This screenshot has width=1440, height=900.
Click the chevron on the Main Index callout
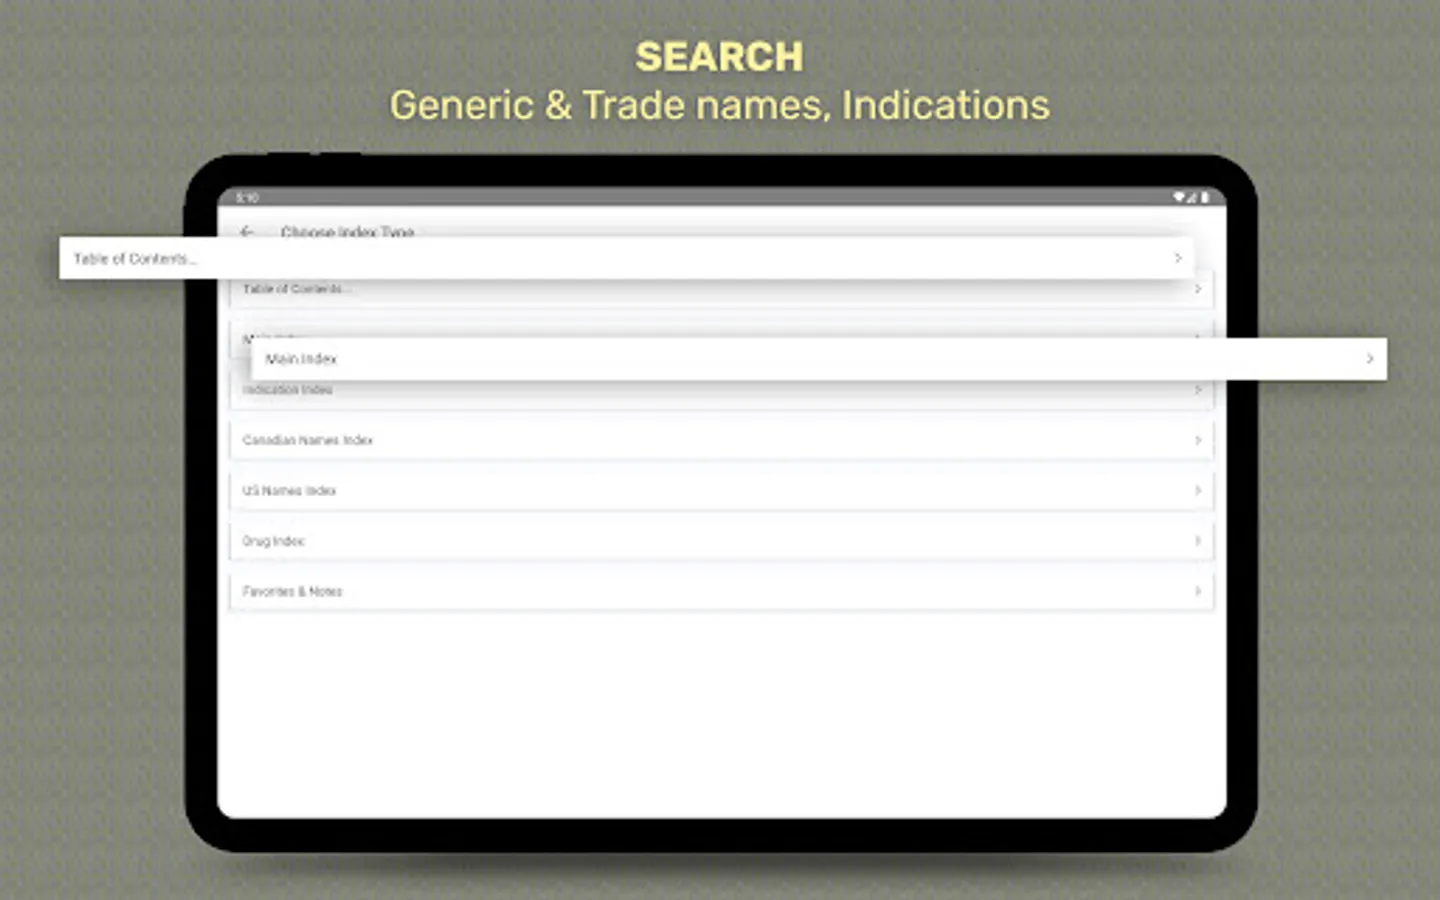1369,359
